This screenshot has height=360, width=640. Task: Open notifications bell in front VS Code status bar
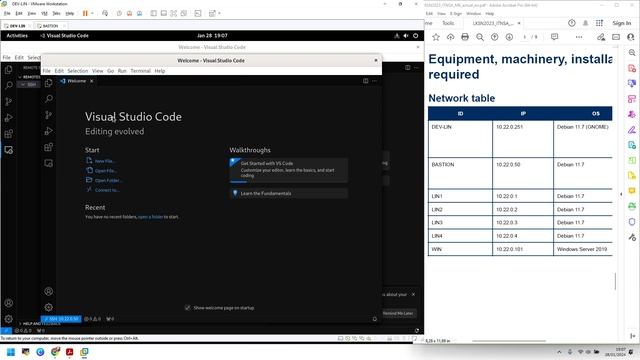click(375, 319)
